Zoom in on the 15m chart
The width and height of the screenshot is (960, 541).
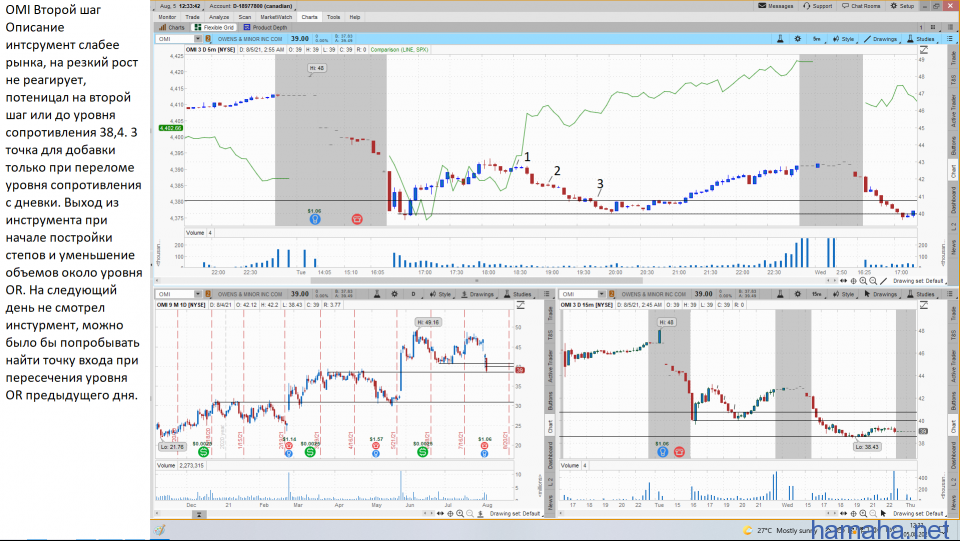coord(863,513)
